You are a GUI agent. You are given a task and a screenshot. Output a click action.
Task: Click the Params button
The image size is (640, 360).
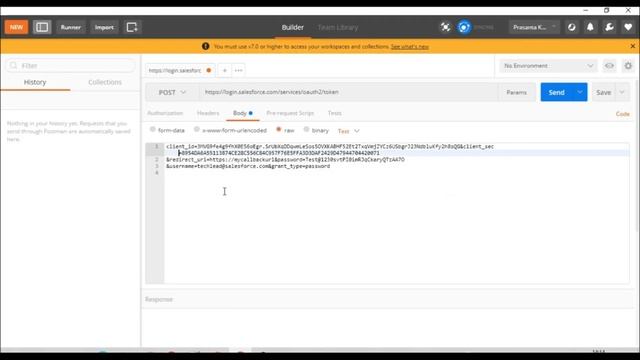point(516,93)
